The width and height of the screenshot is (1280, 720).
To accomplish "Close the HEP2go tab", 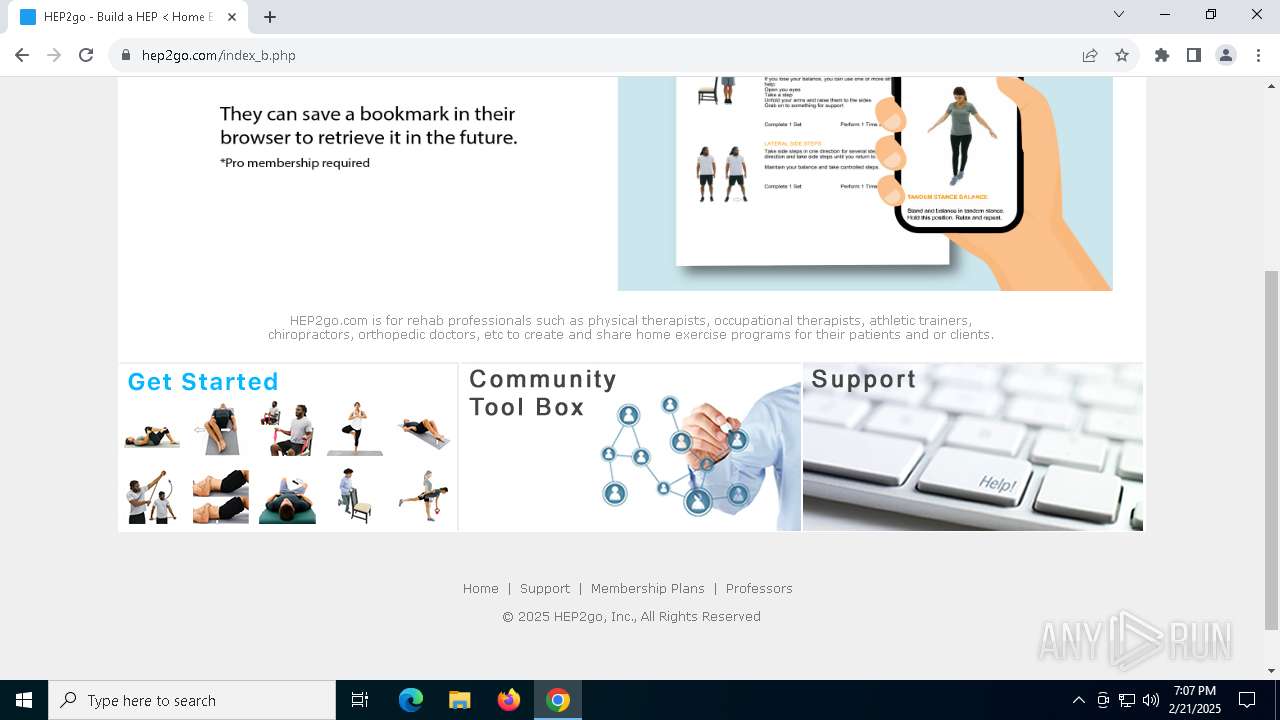I will 232,17.
